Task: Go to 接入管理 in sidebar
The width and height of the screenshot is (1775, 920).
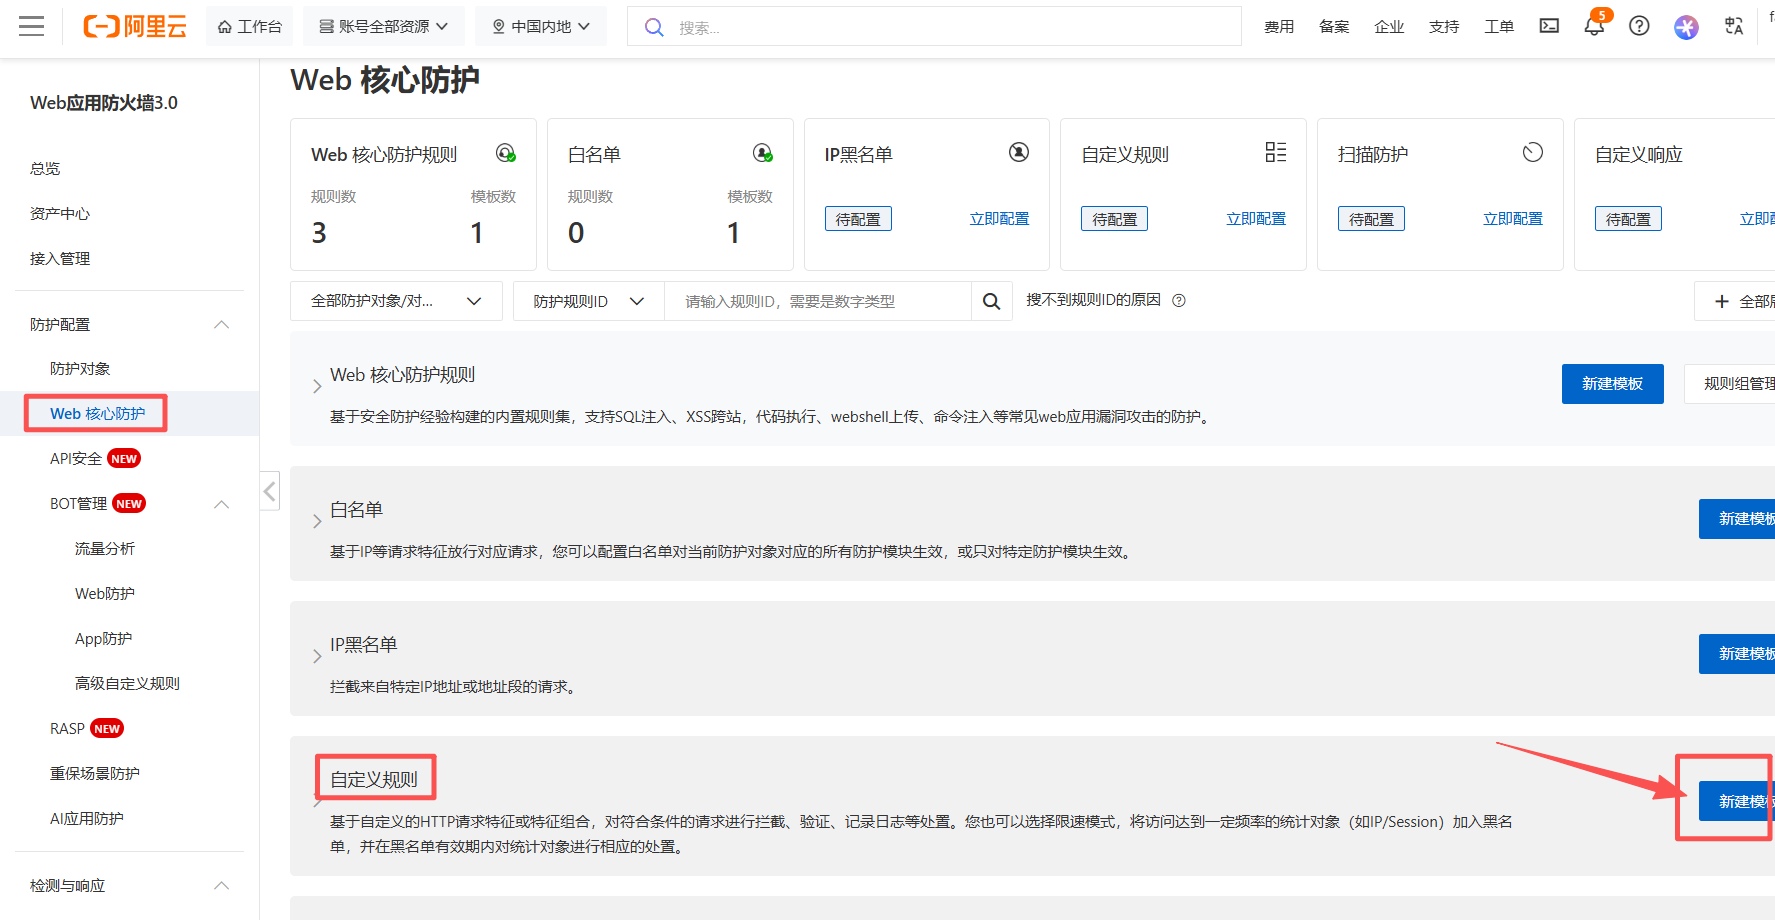Action: tap(60, 258)
